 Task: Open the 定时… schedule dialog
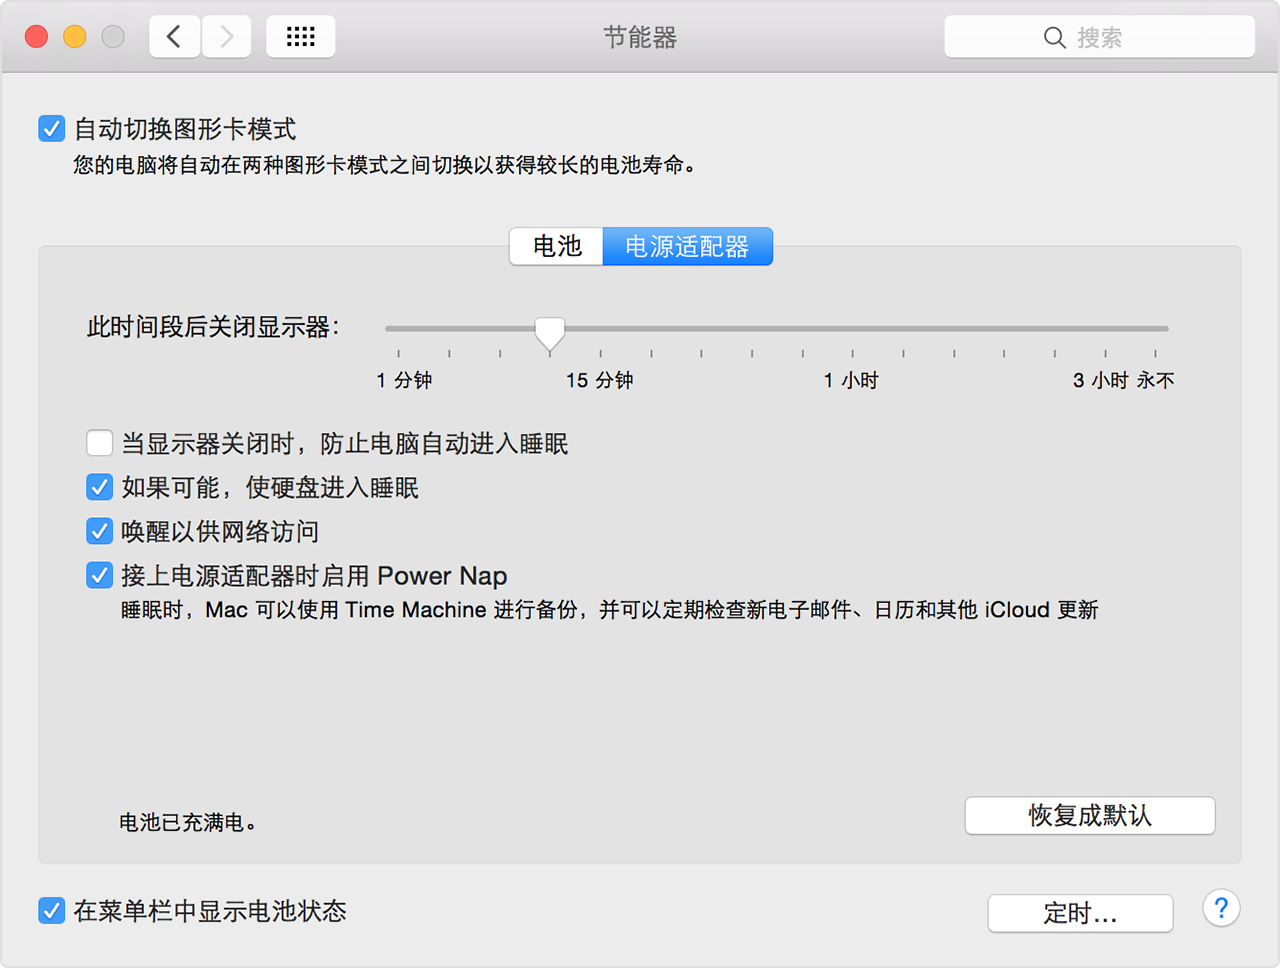pyautogui.click(x=1080, y=913)
